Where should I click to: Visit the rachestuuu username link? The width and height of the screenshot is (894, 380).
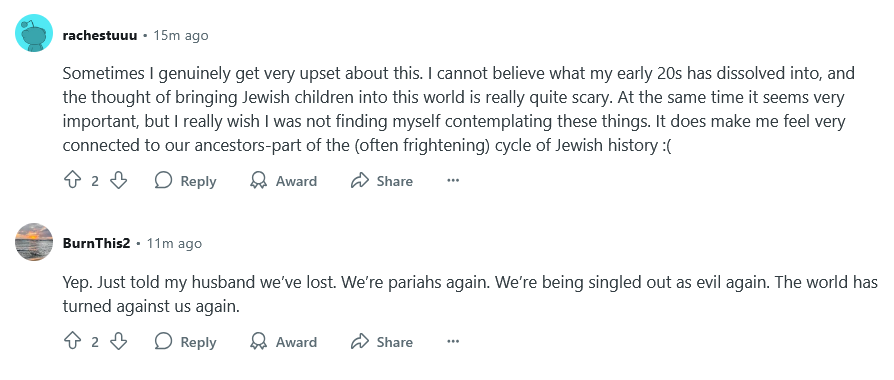(x=100, y=35)
